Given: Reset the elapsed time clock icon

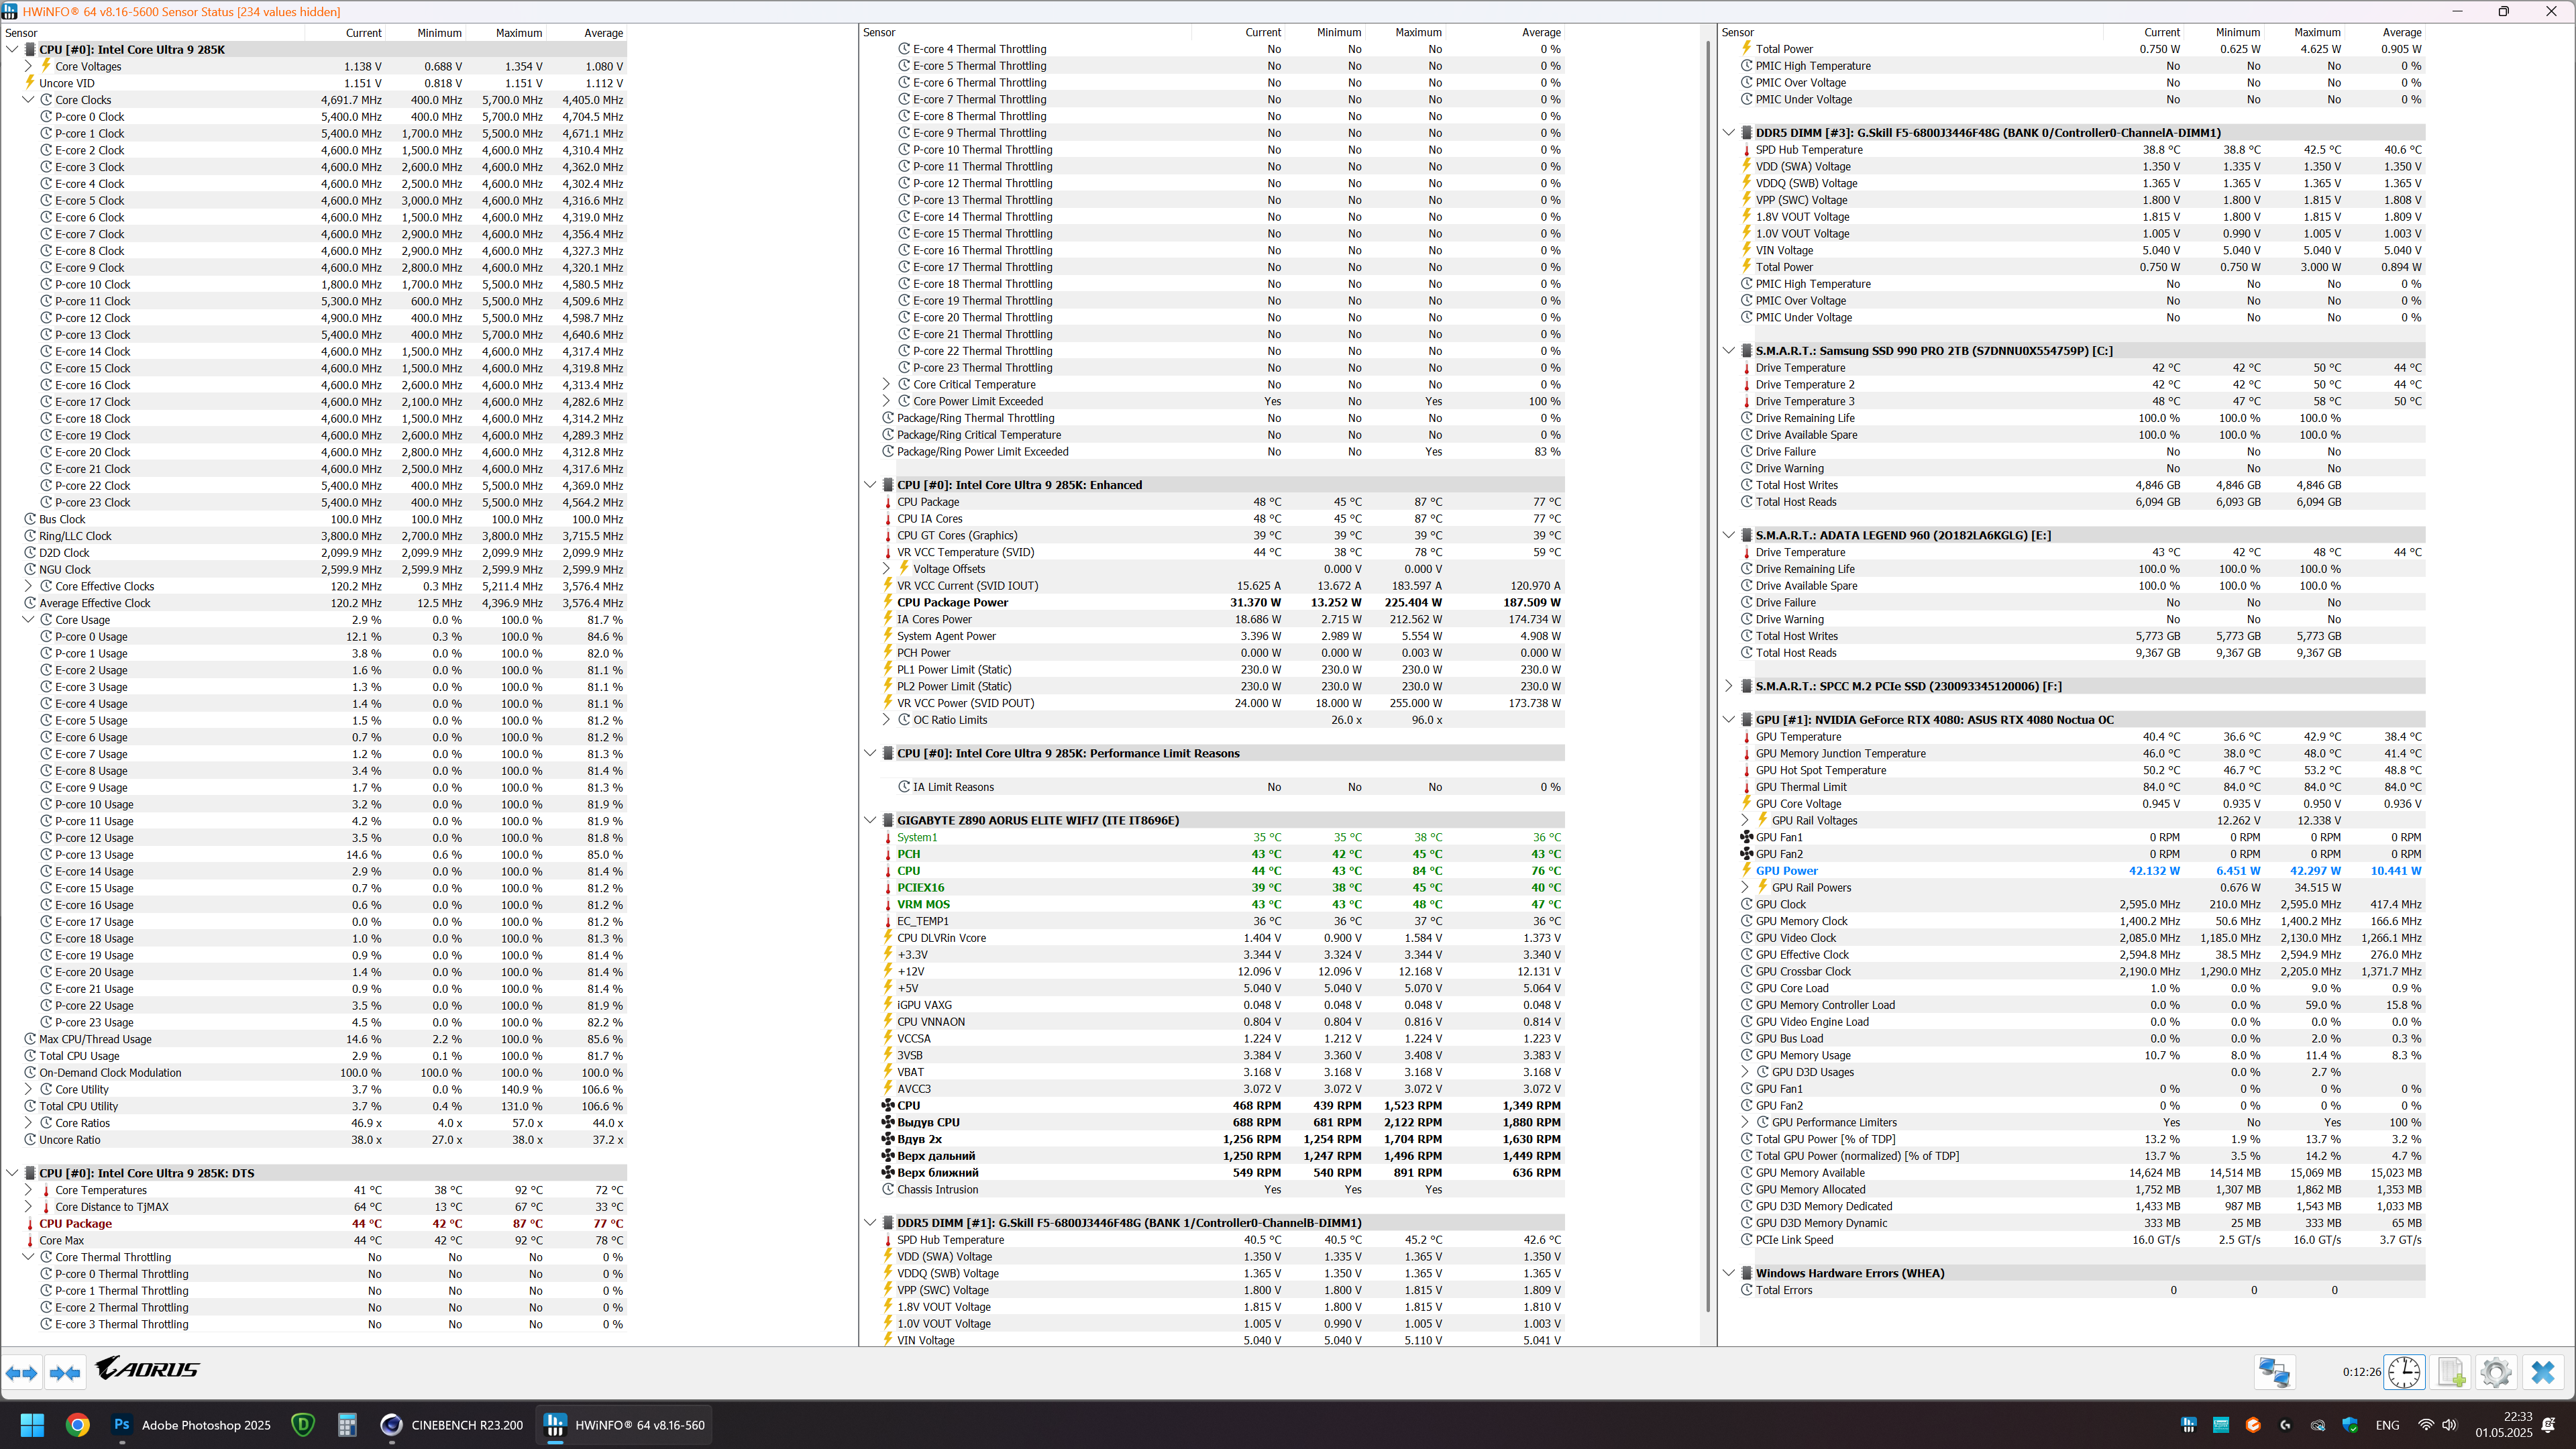Looking at the screenshot, I should 2404,1372.
